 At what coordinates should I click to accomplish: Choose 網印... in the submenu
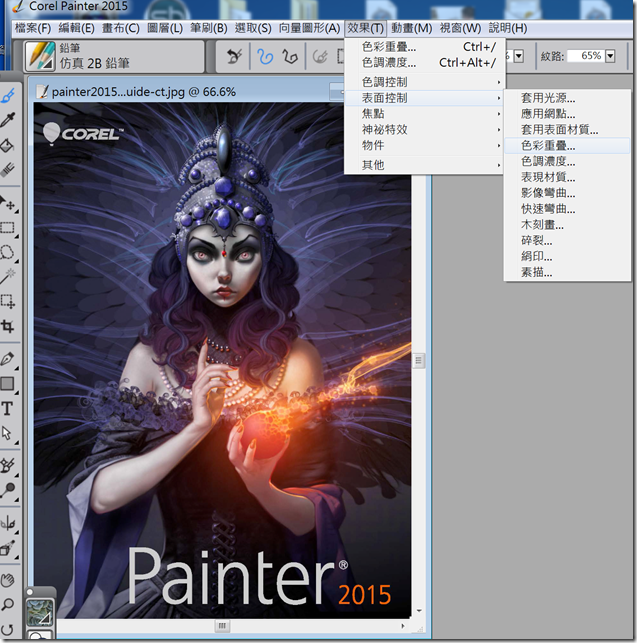pyautogui.click(x=567, y=257)
